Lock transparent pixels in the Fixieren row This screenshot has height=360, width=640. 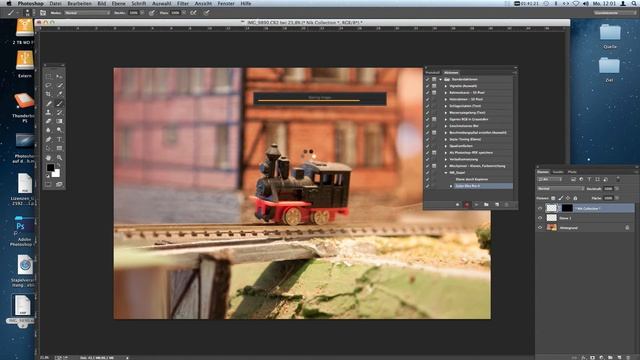553,198
